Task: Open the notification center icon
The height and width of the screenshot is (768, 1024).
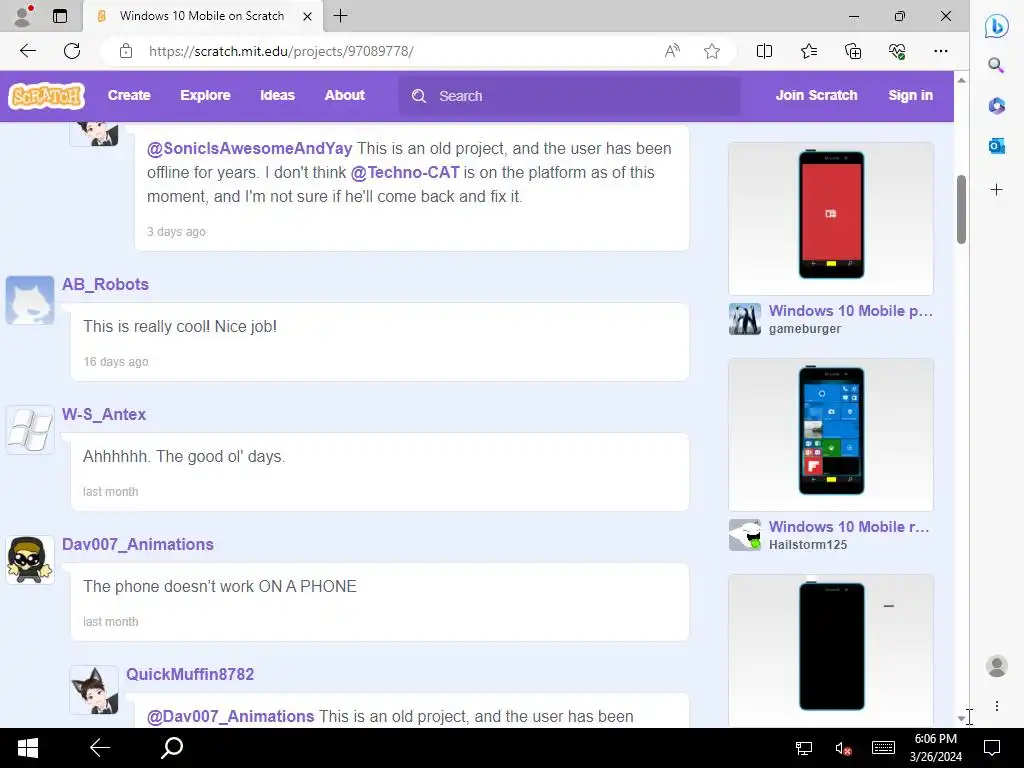Action: pos(992,748)
